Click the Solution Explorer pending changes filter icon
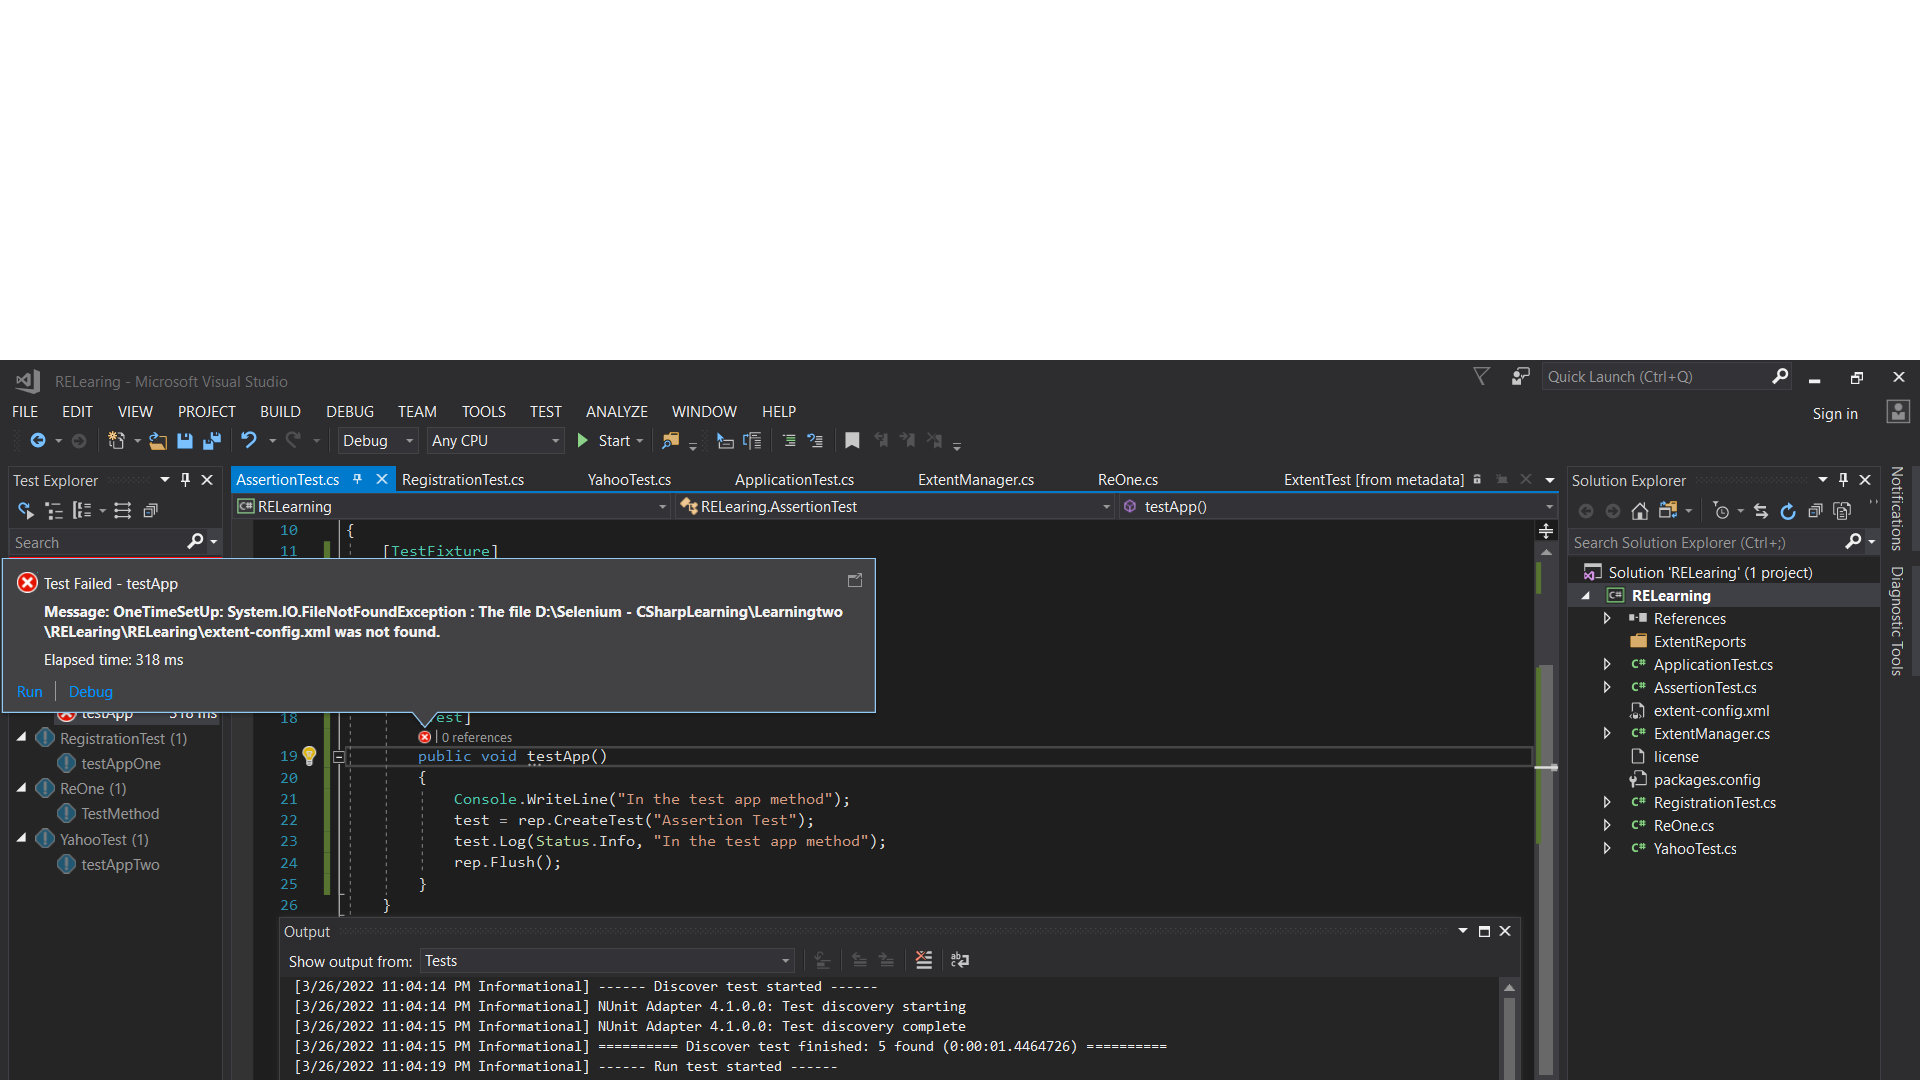 click(1721, 511)
